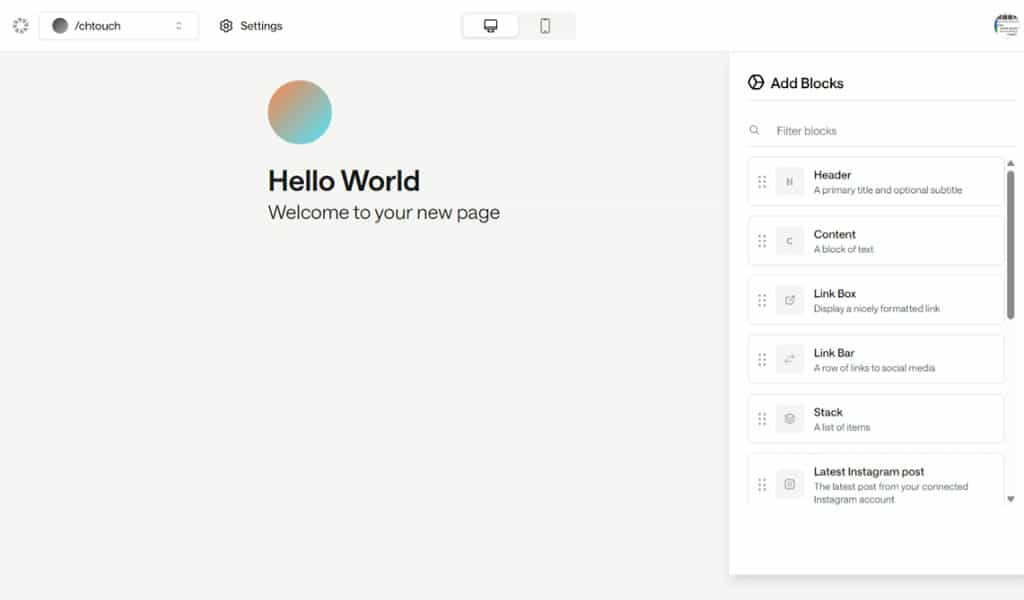Click the Add Blocks heading text

(x=807, y=83)
